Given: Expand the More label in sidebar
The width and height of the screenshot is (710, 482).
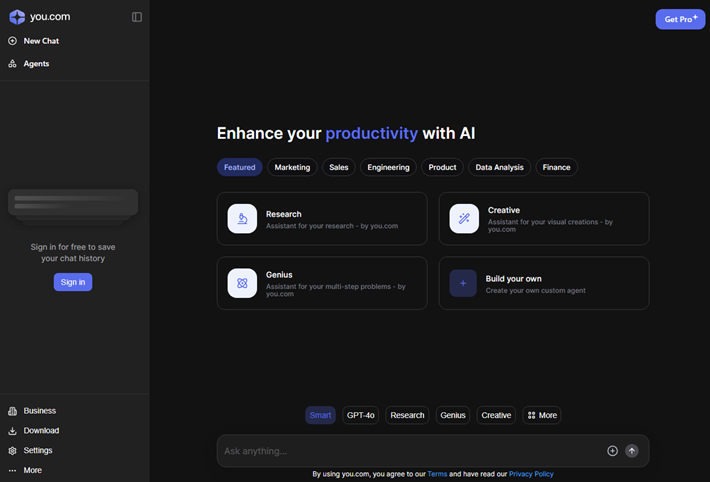Looking at the screenshot, I should (x=33, y=470).
